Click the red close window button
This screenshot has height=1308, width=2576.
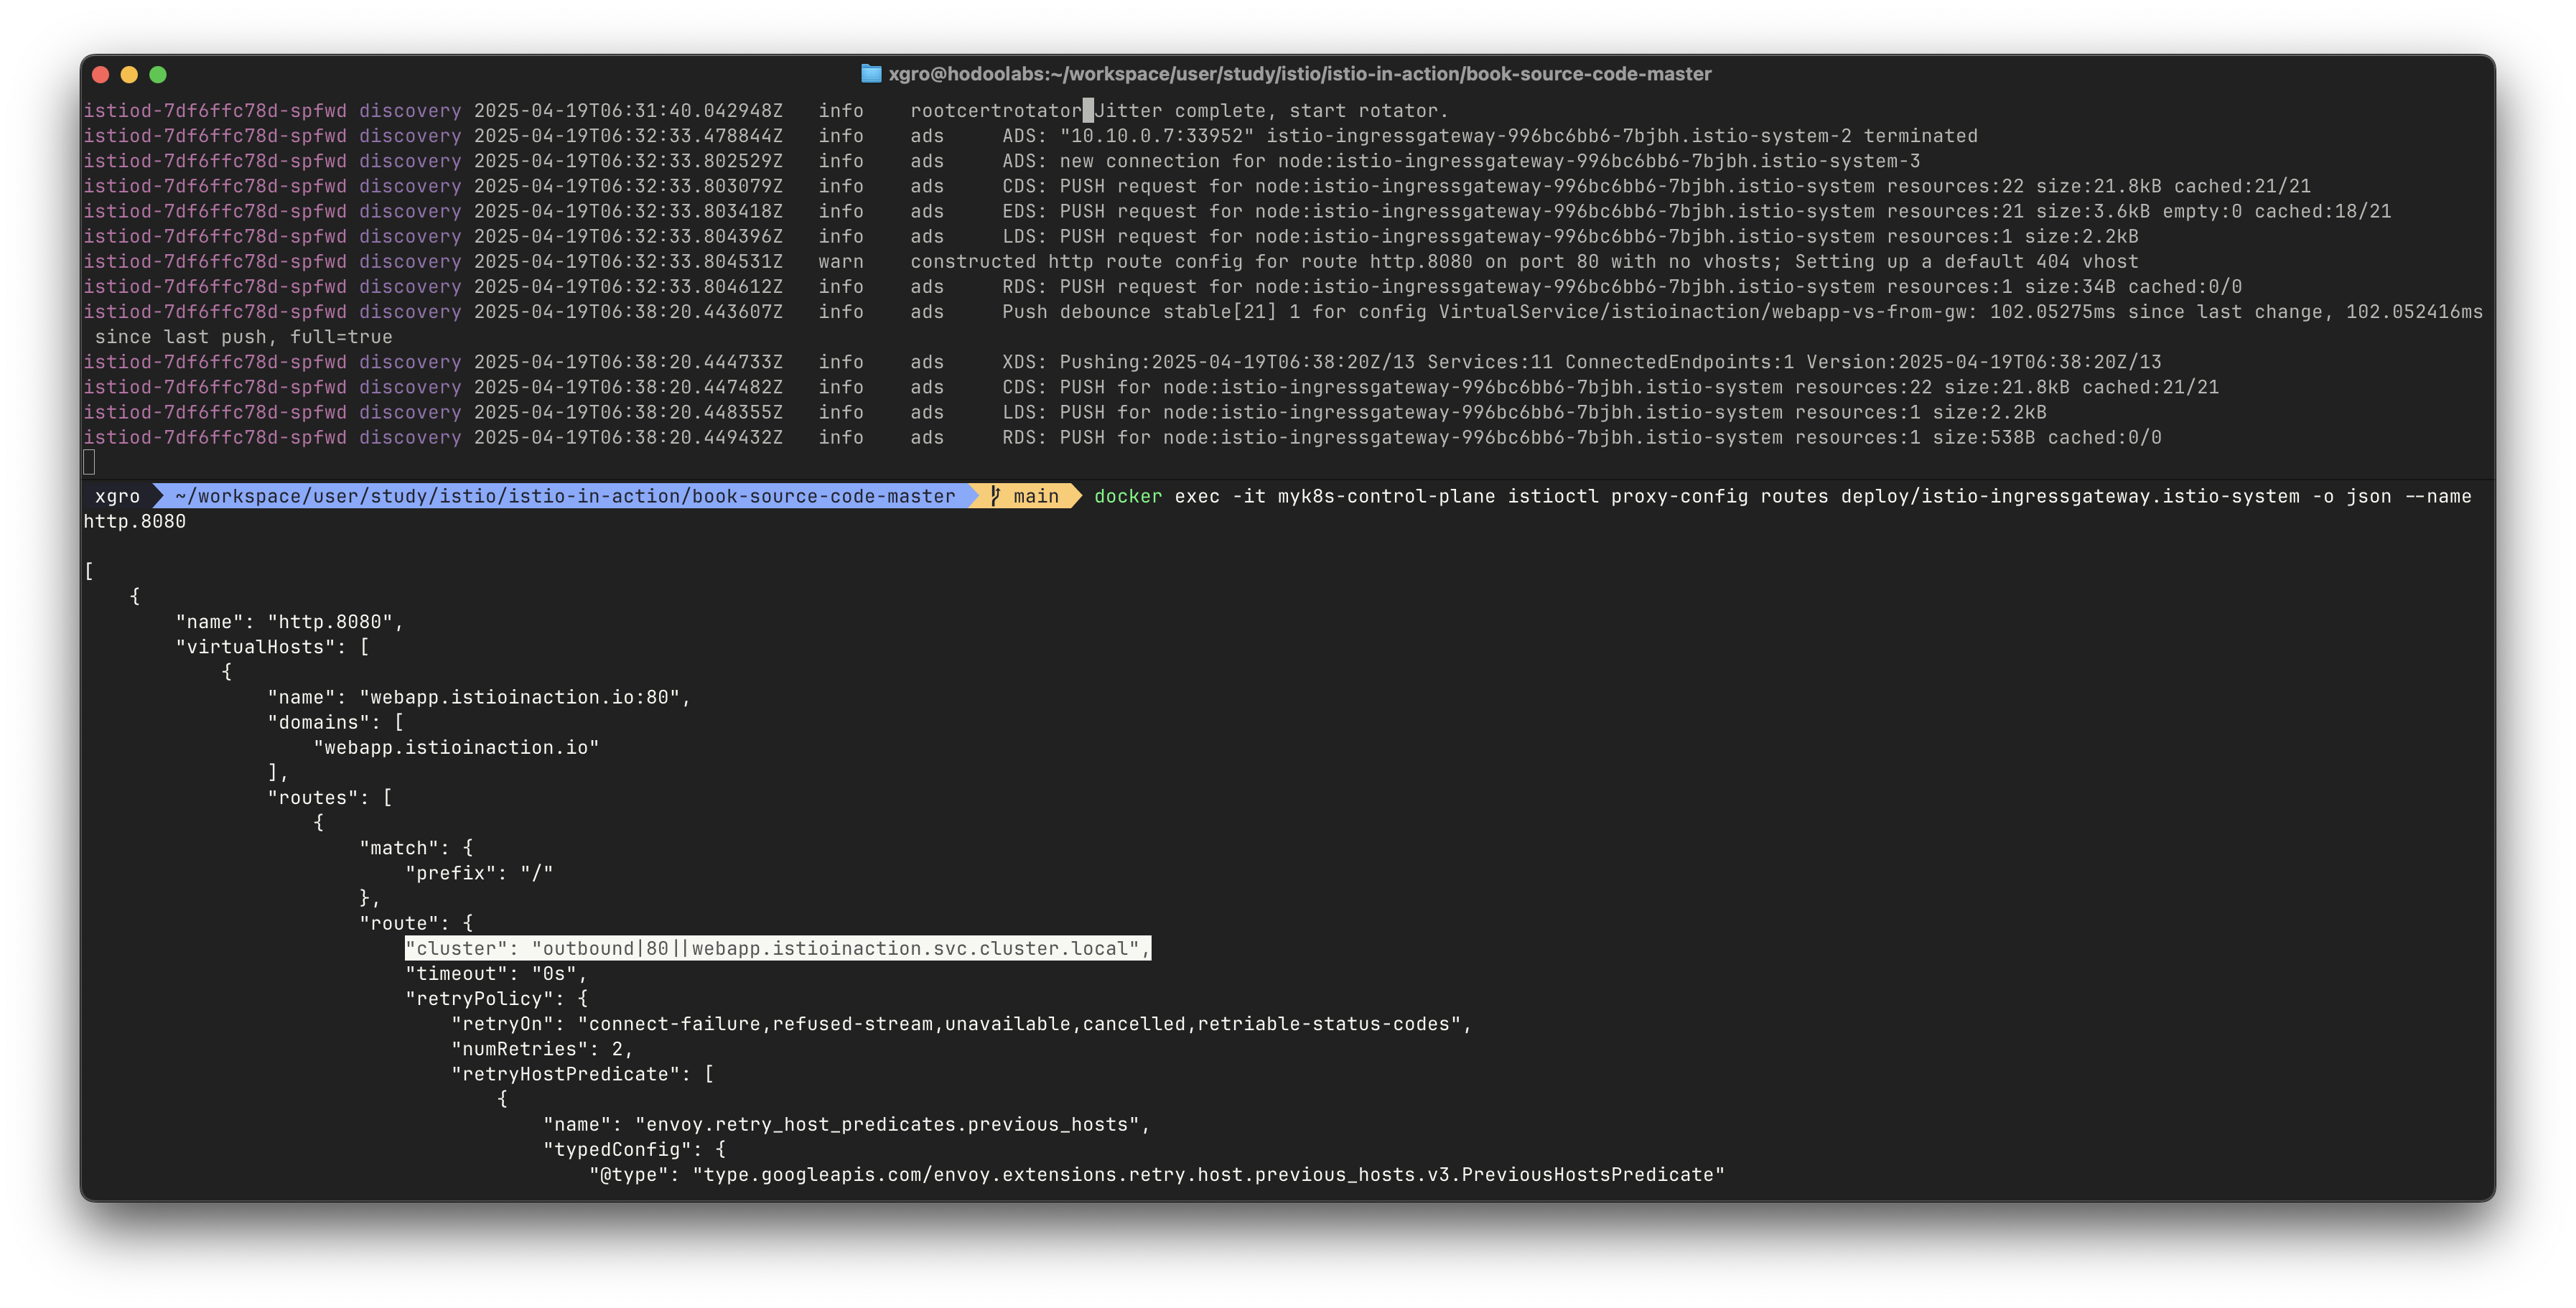100,74
